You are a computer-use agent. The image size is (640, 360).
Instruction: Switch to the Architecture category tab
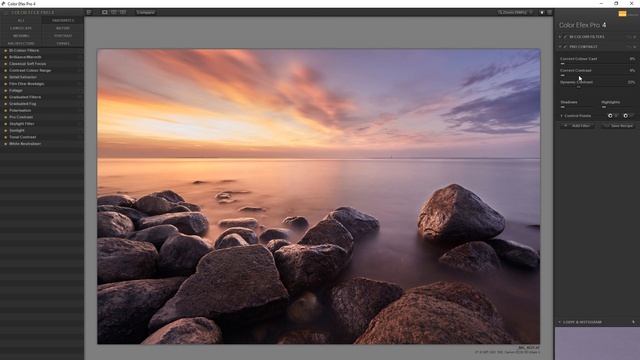tap(21, 43)
